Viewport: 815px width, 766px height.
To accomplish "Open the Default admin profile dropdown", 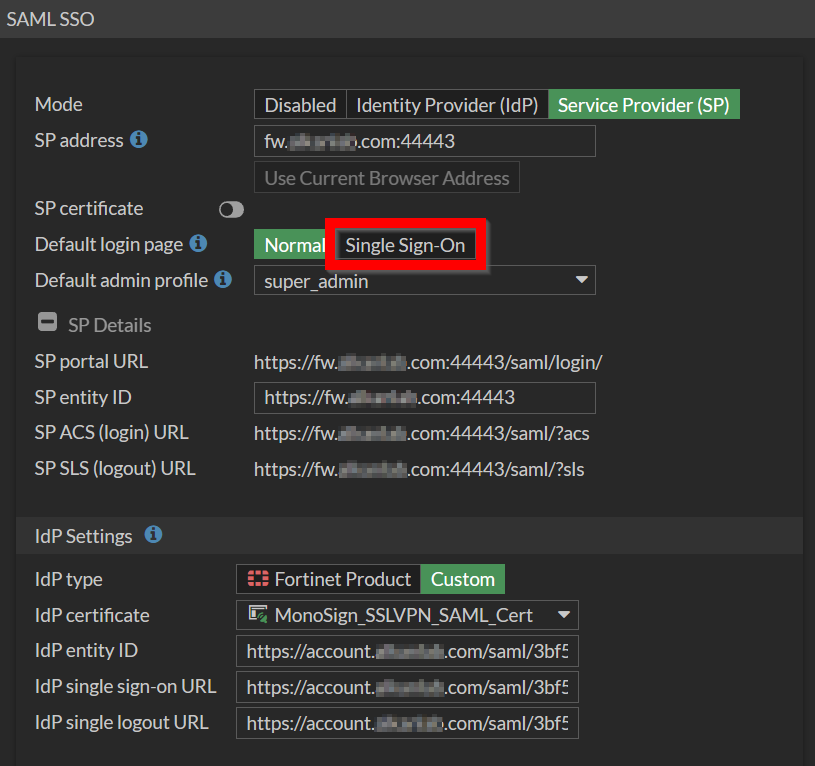I will [425, 281].
